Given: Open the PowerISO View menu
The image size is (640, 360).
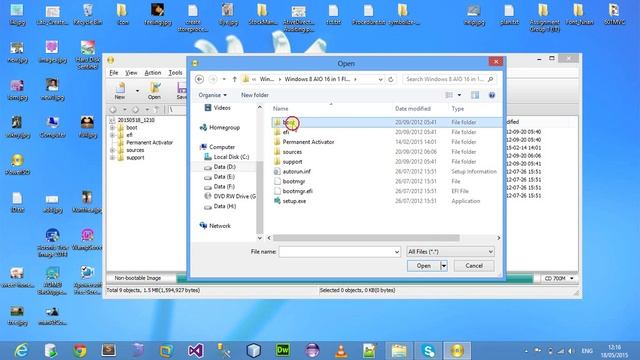Looking at the screenshot, I should click(131, 73).
